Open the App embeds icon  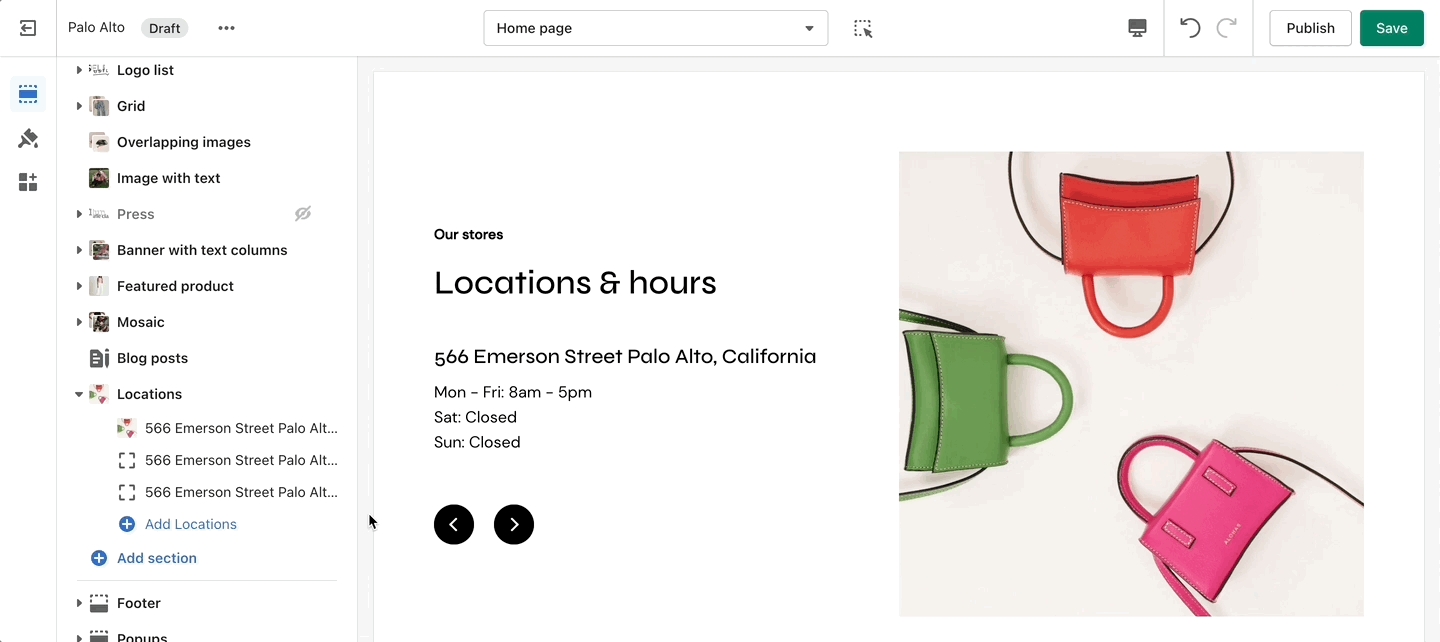tap(28, 182)
